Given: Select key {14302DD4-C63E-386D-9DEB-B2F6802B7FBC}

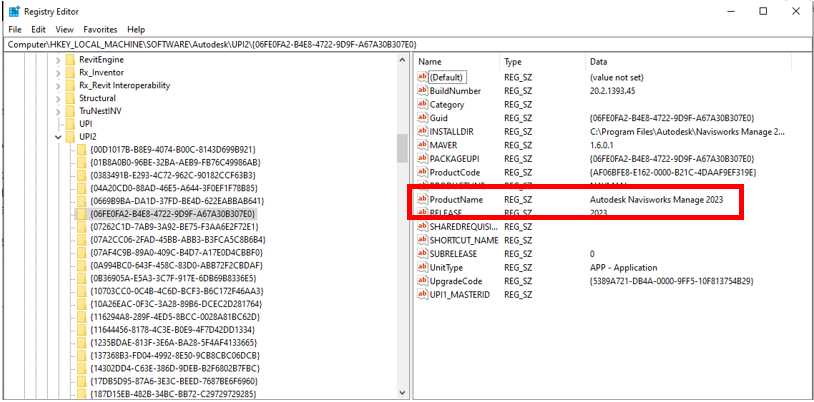Looking at the screenshot, I should (174, 369).
